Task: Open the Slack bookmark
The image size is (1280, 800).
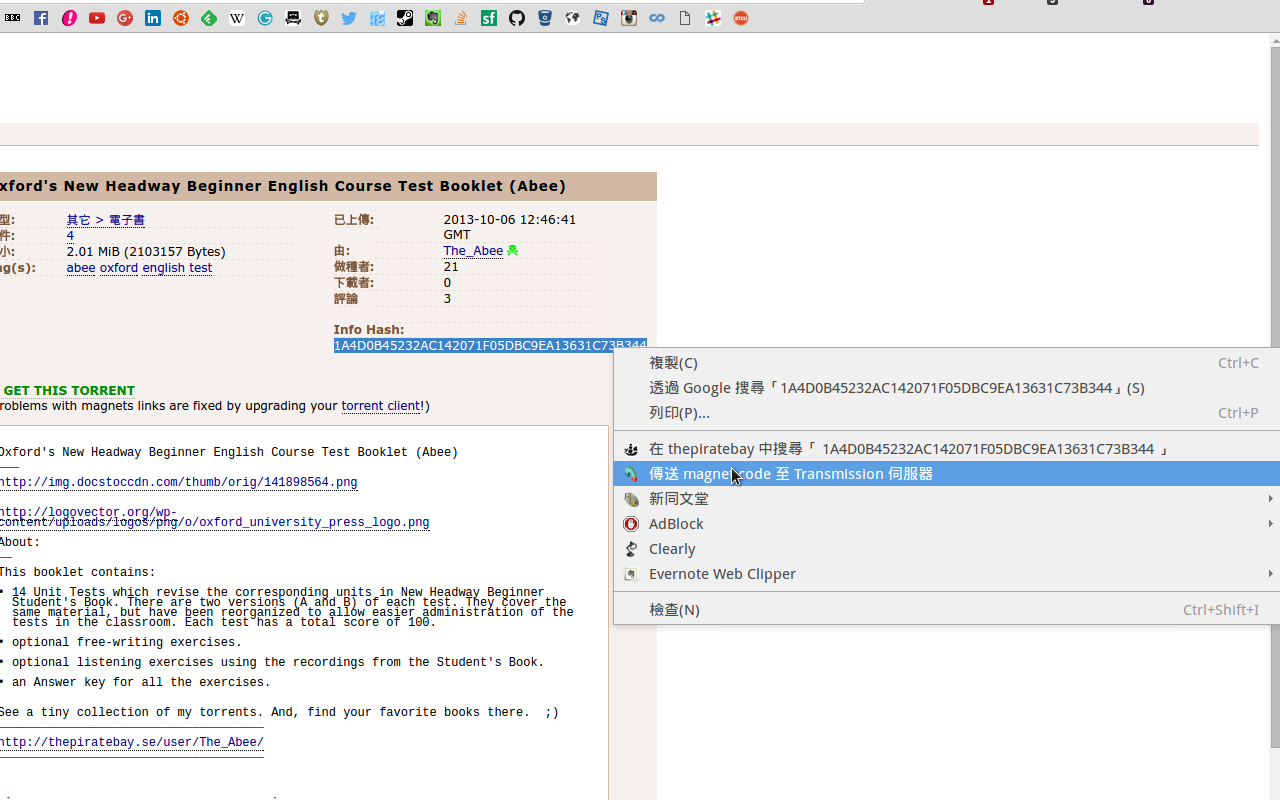Action: coord(713,18)
